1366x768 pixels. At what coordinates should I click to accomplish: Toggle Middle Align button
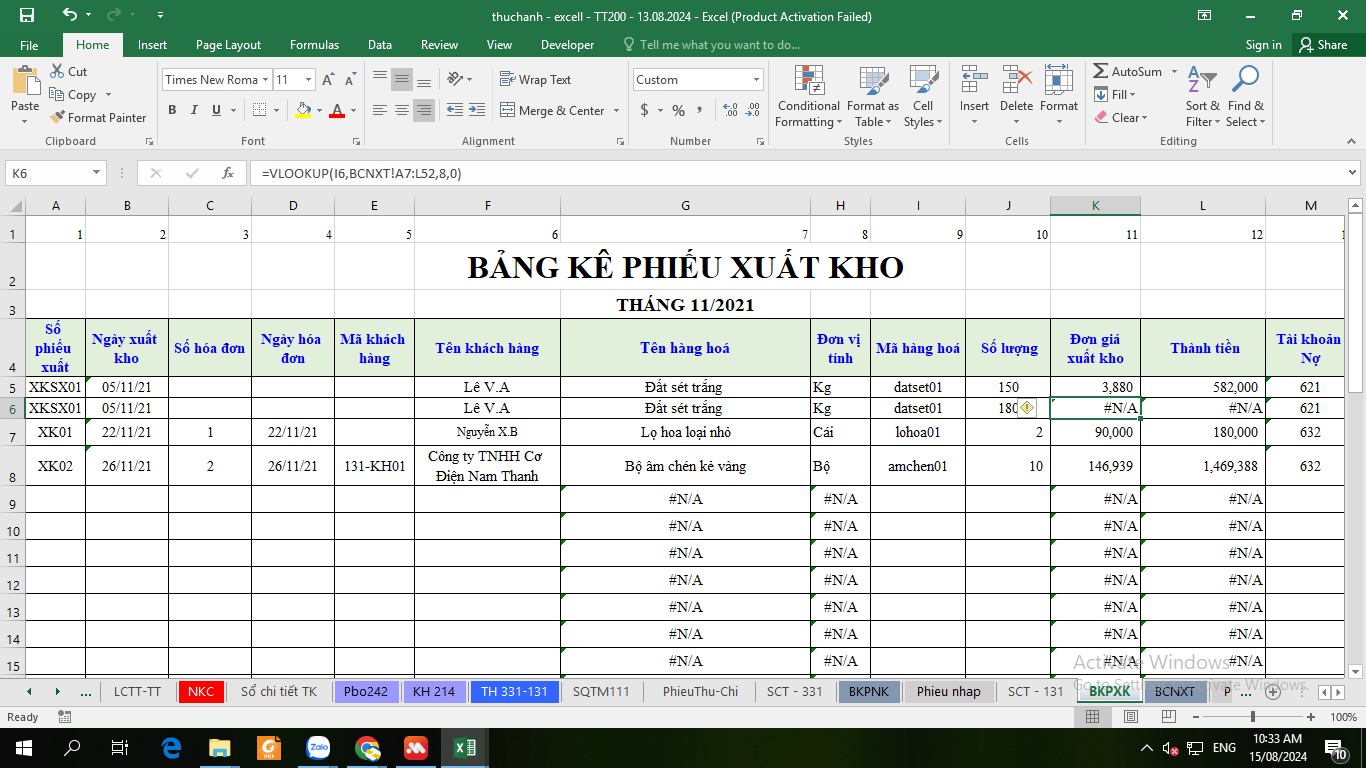[402, 79]
